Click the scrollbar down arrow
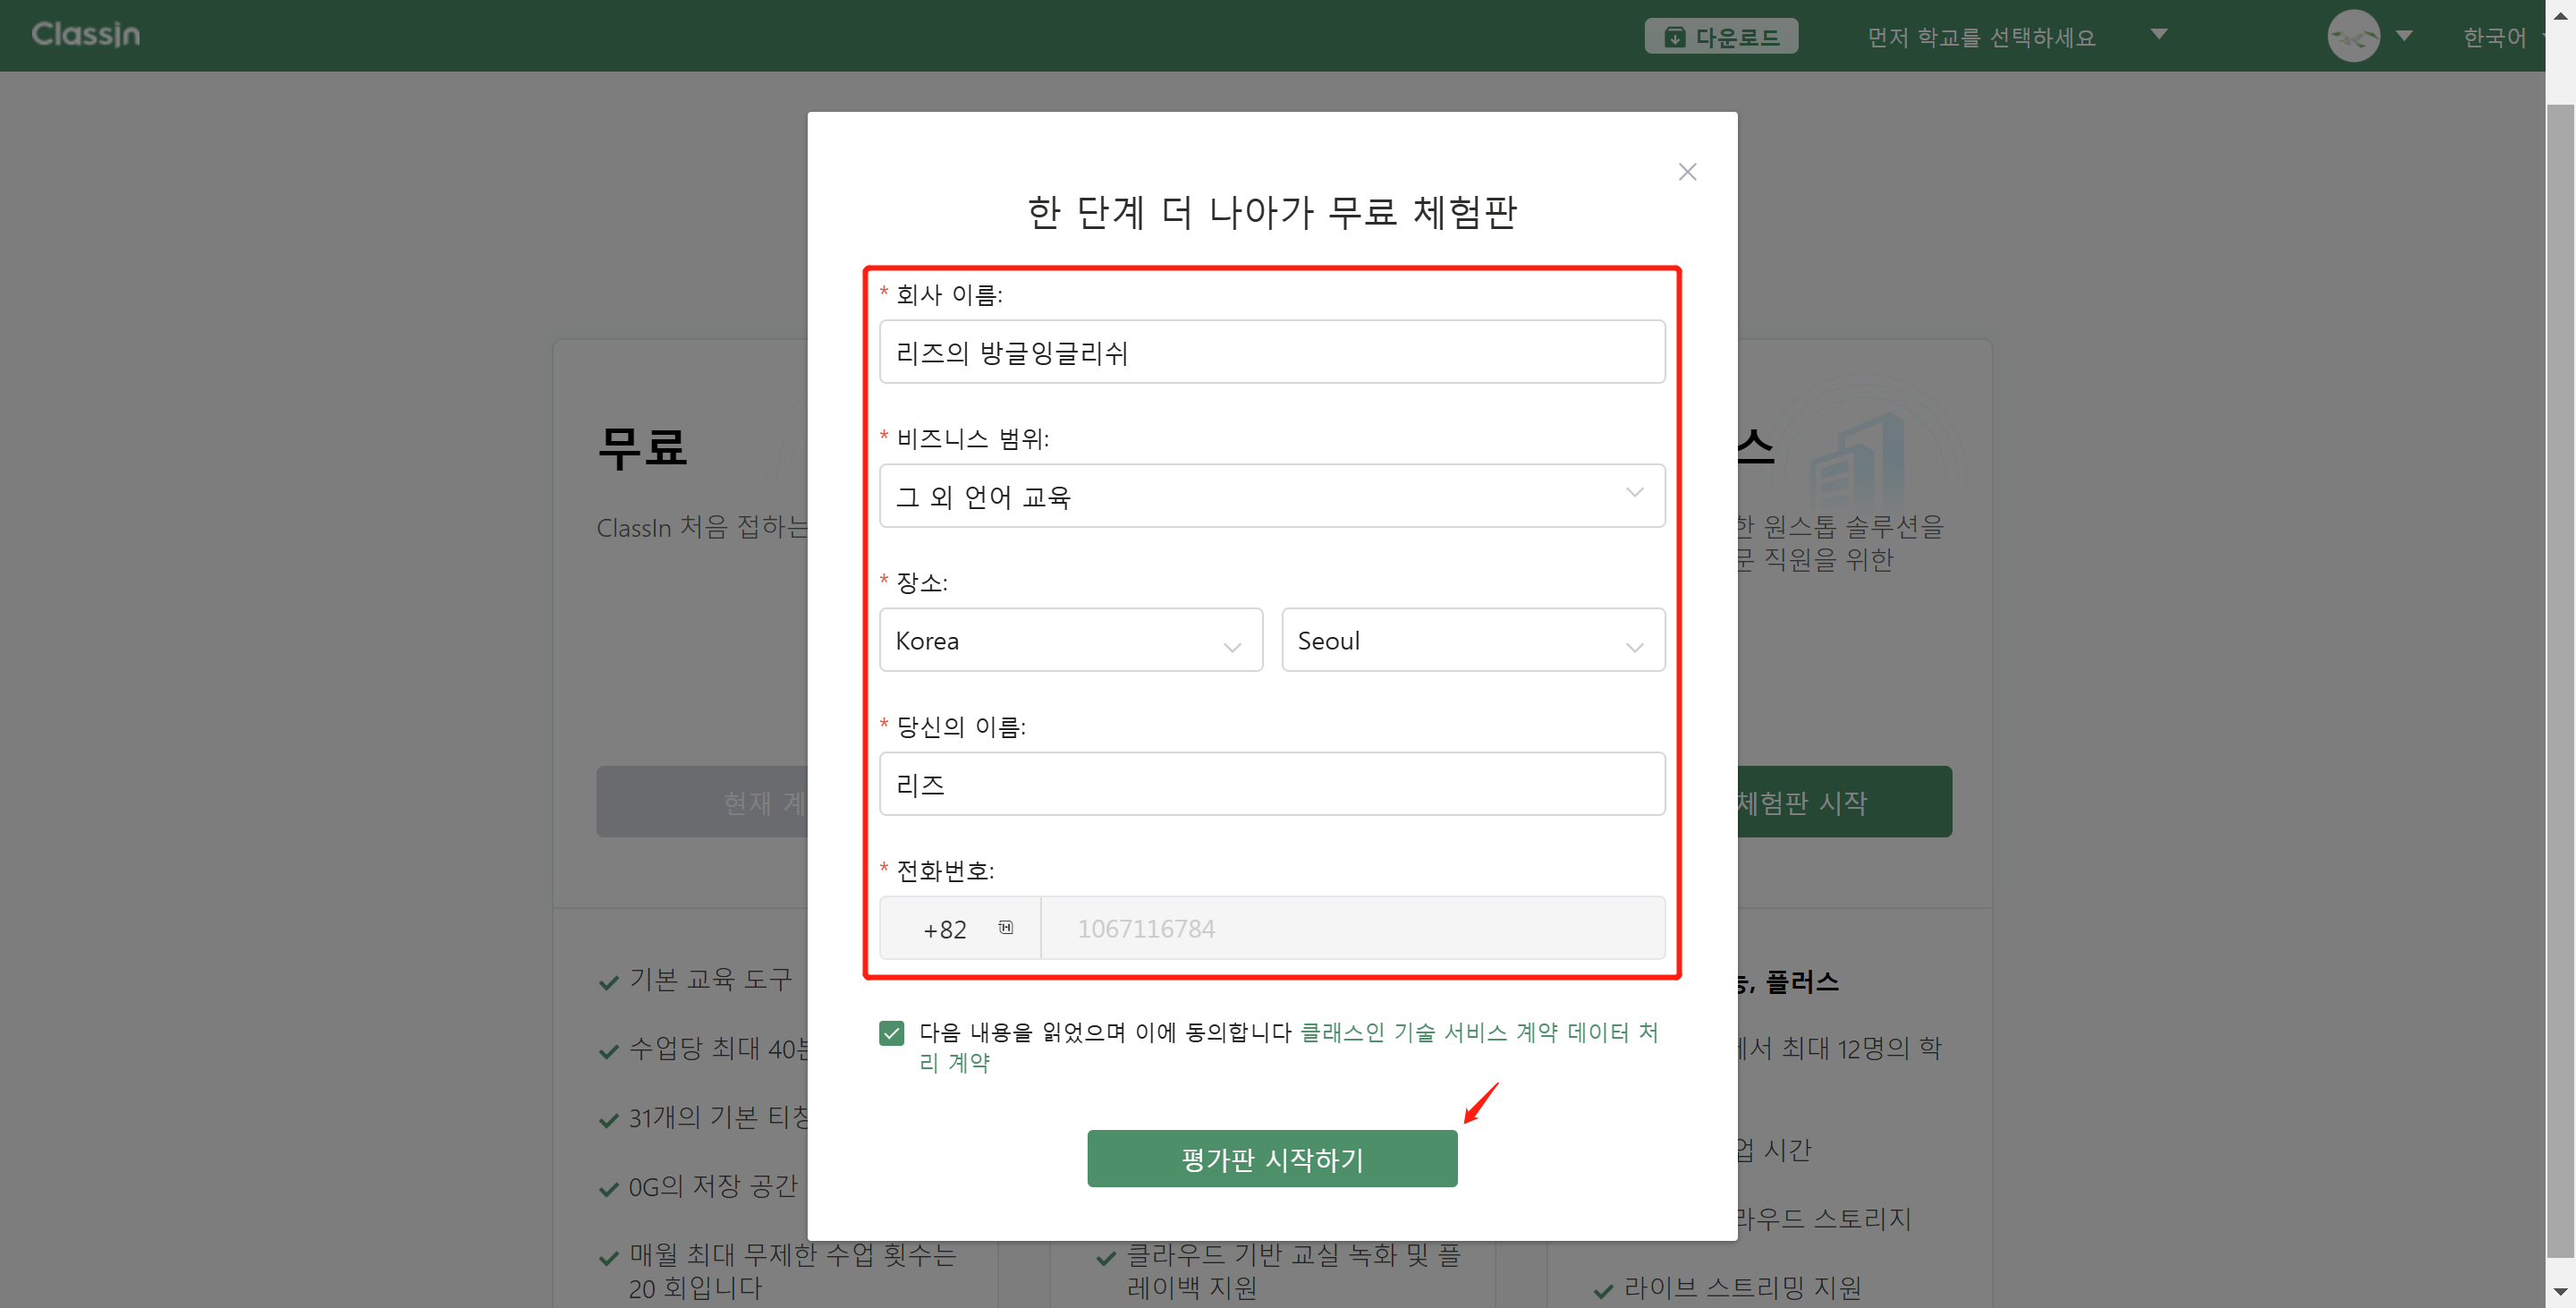 coord(2560,1294)
